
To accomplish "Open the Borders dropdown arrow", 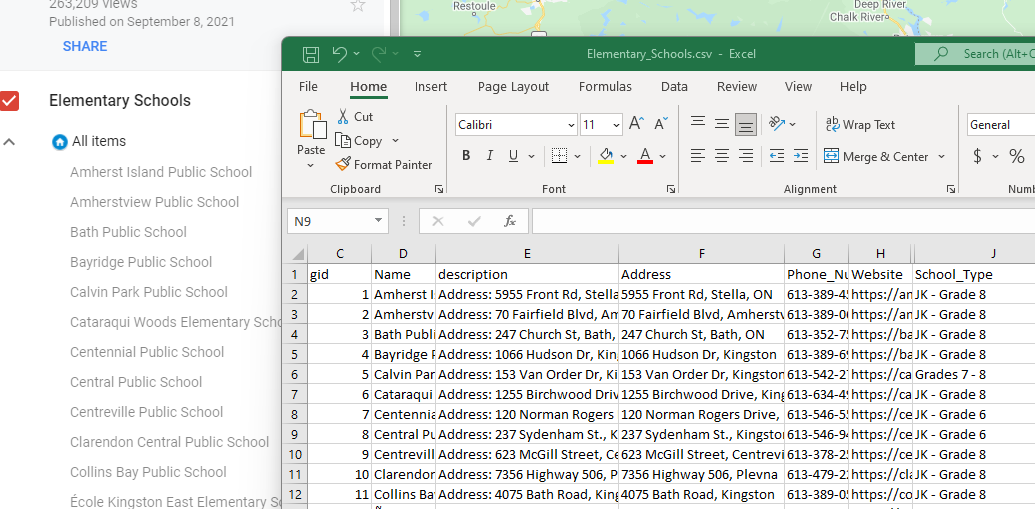I will (x=578, y=156).
